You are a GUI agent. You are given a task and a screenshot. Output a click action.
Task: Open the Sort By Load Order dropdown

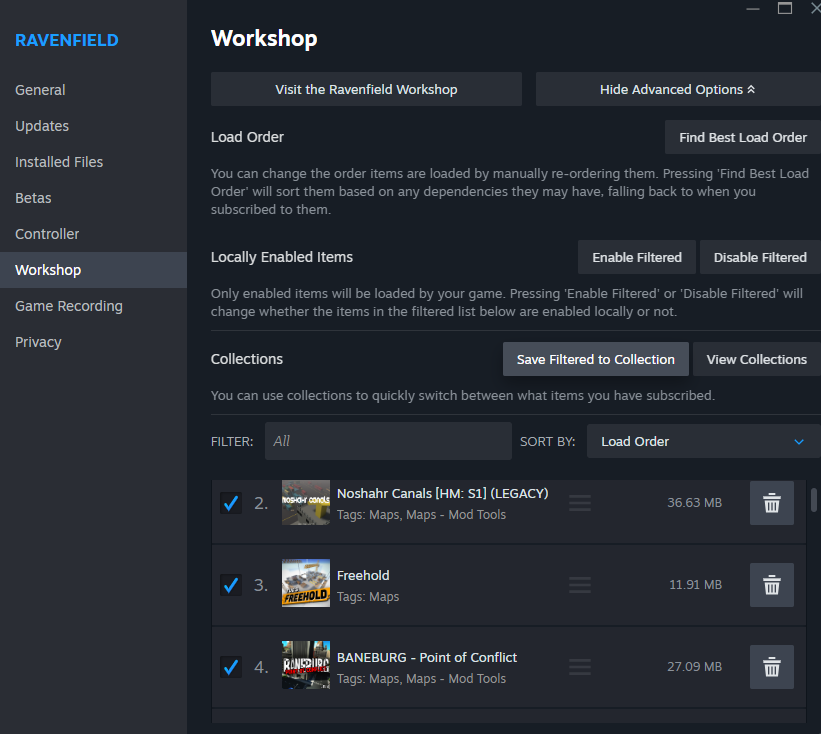tap(703, 441)
